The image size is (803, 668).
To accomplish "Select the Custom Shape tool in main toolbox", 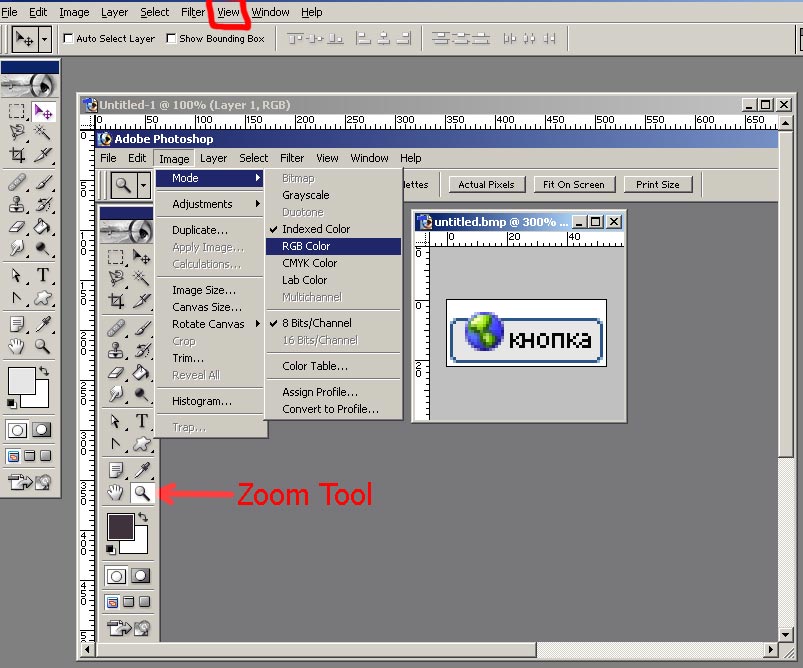I will (x=43, y=298).
